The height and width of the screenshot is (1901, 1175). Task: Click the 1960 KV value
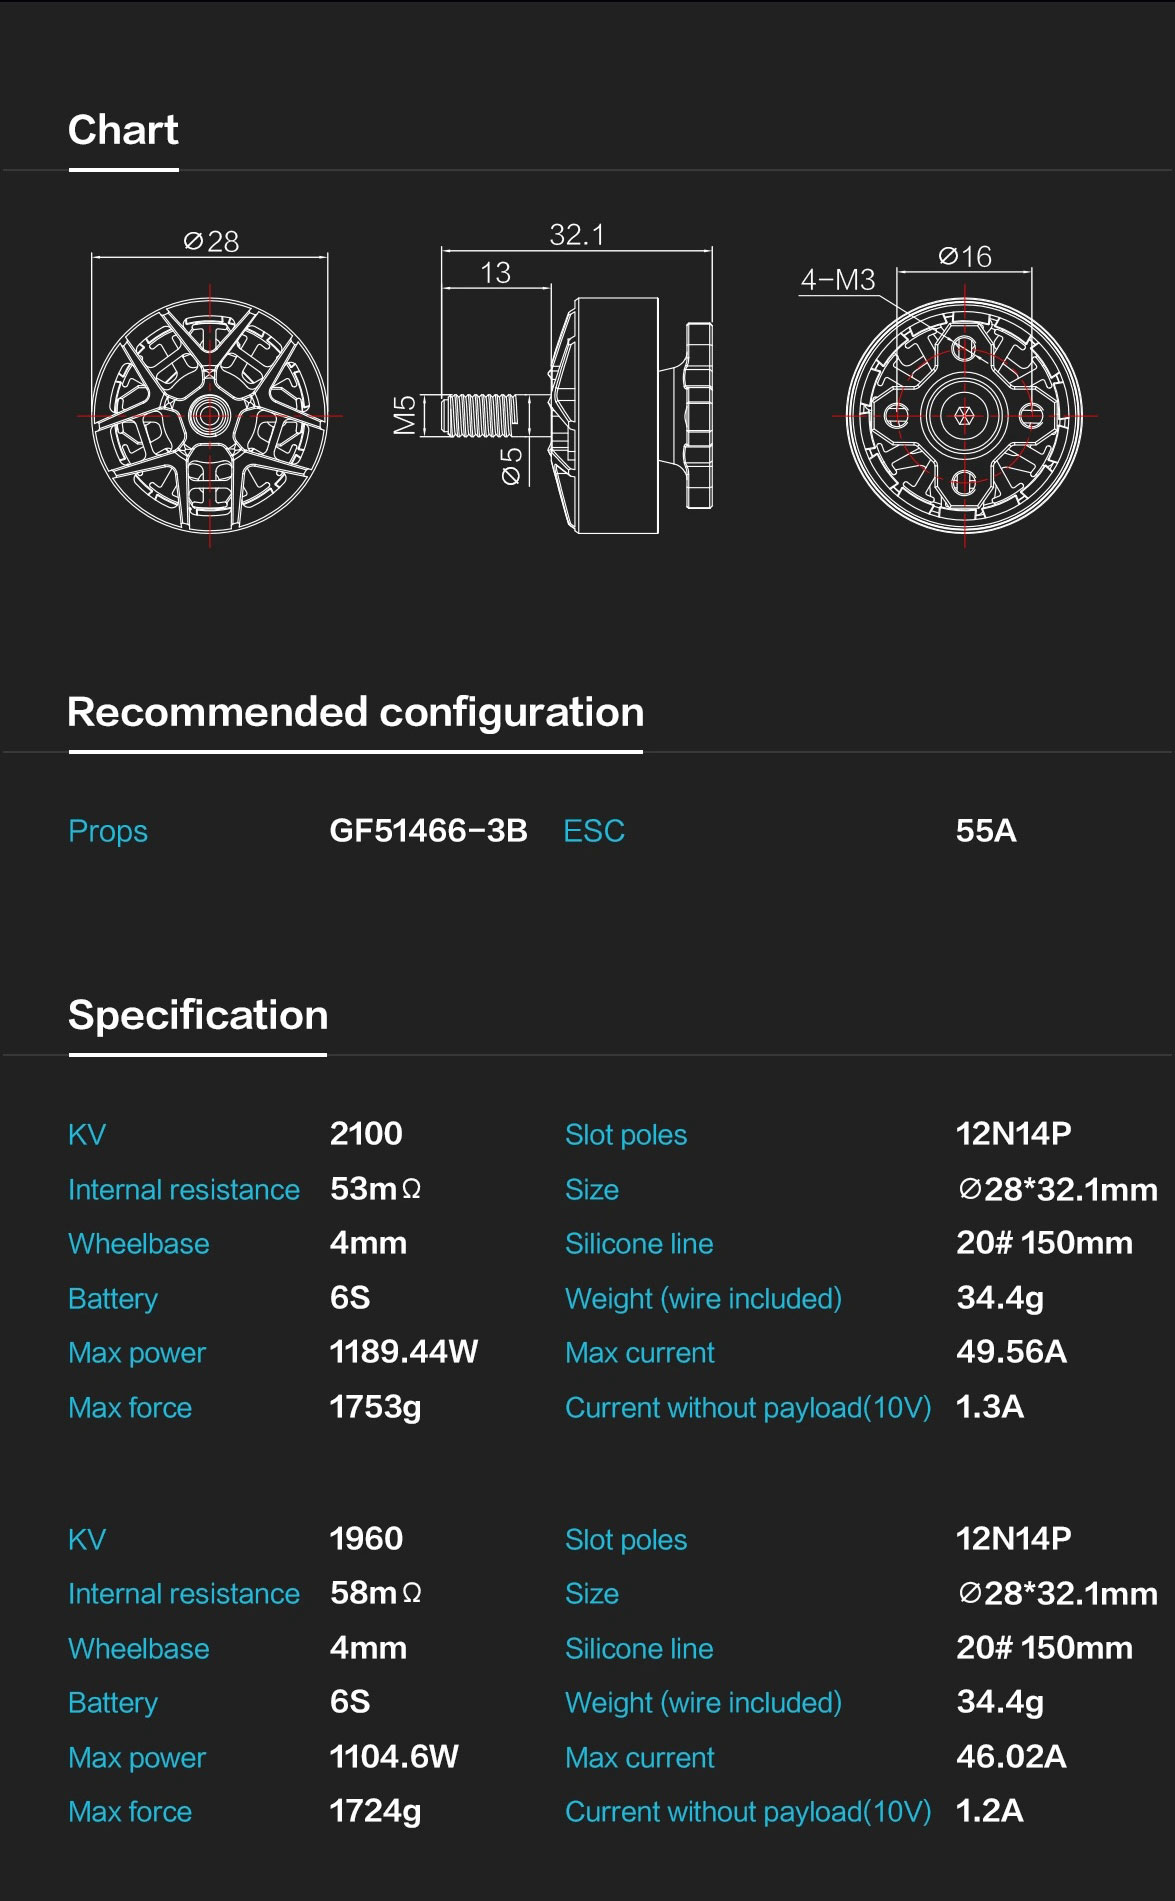pos(366,1538)
